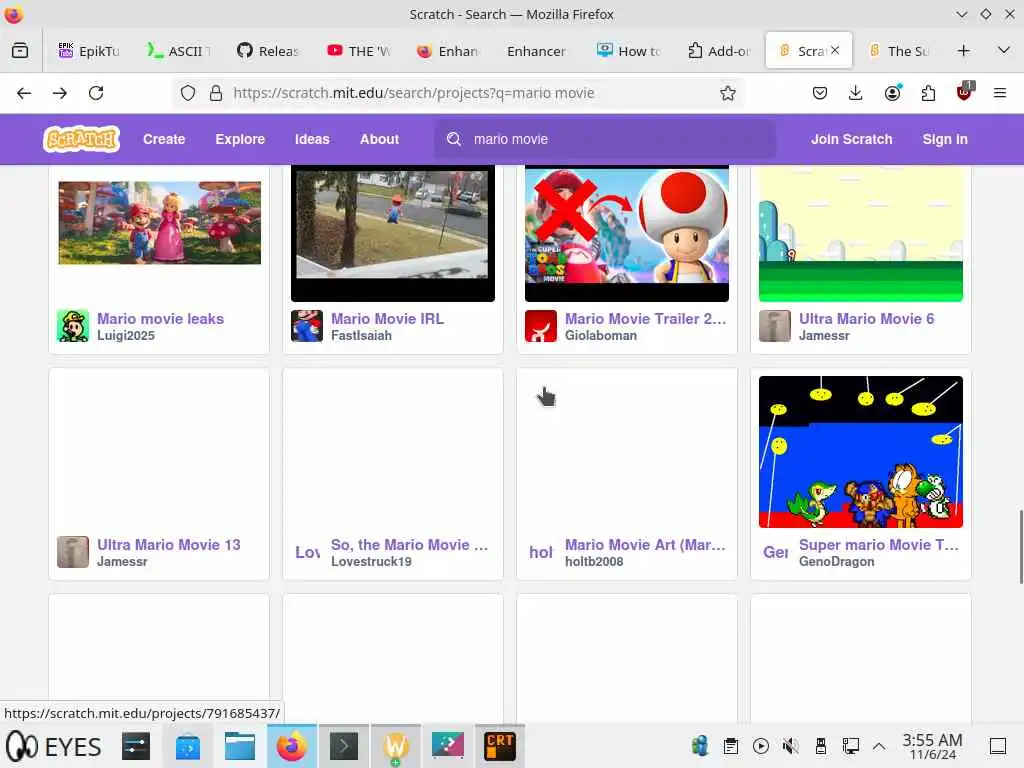Click FastIsaiah's Mario avatar icon
The image size is (1024, 768).
point(307,326)
